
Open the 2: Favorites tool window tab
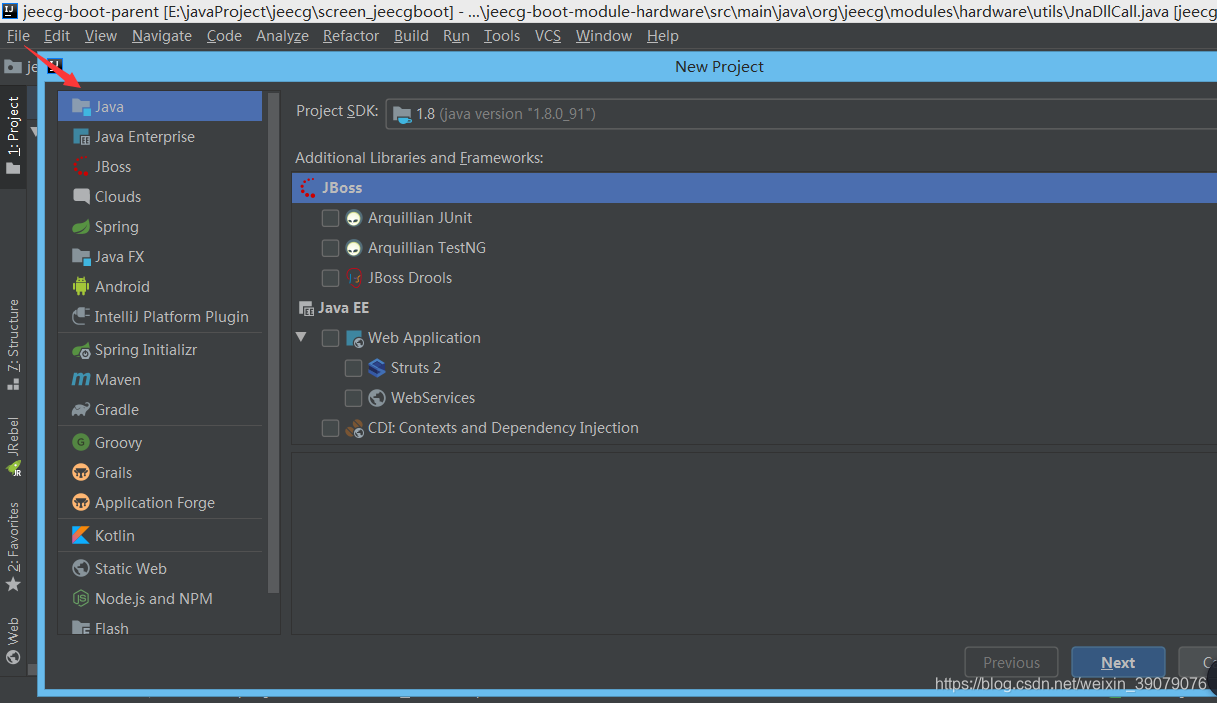click(14, 545)
